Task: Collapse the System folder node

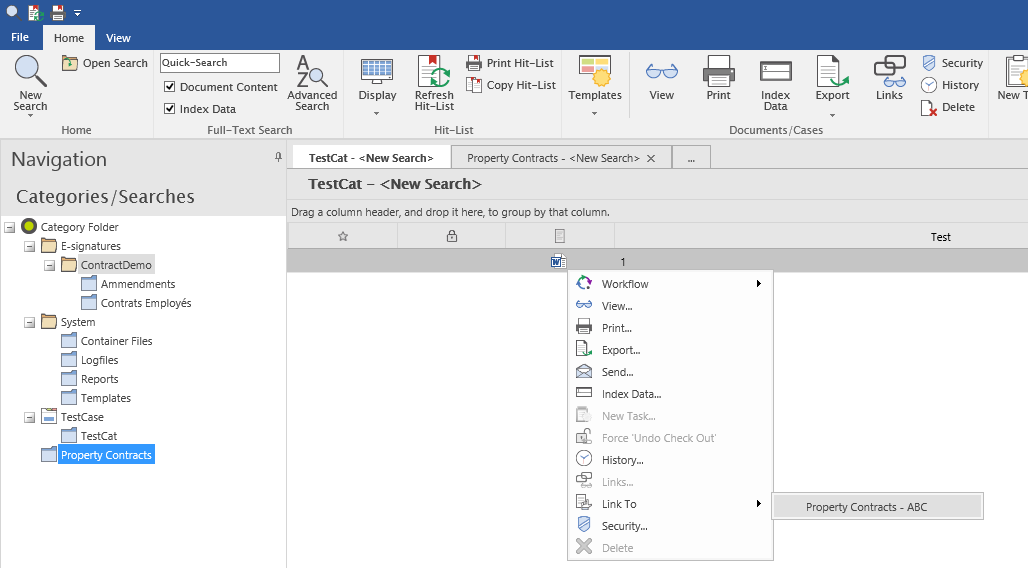Action: pyautogui.click(x=30, y=322)
